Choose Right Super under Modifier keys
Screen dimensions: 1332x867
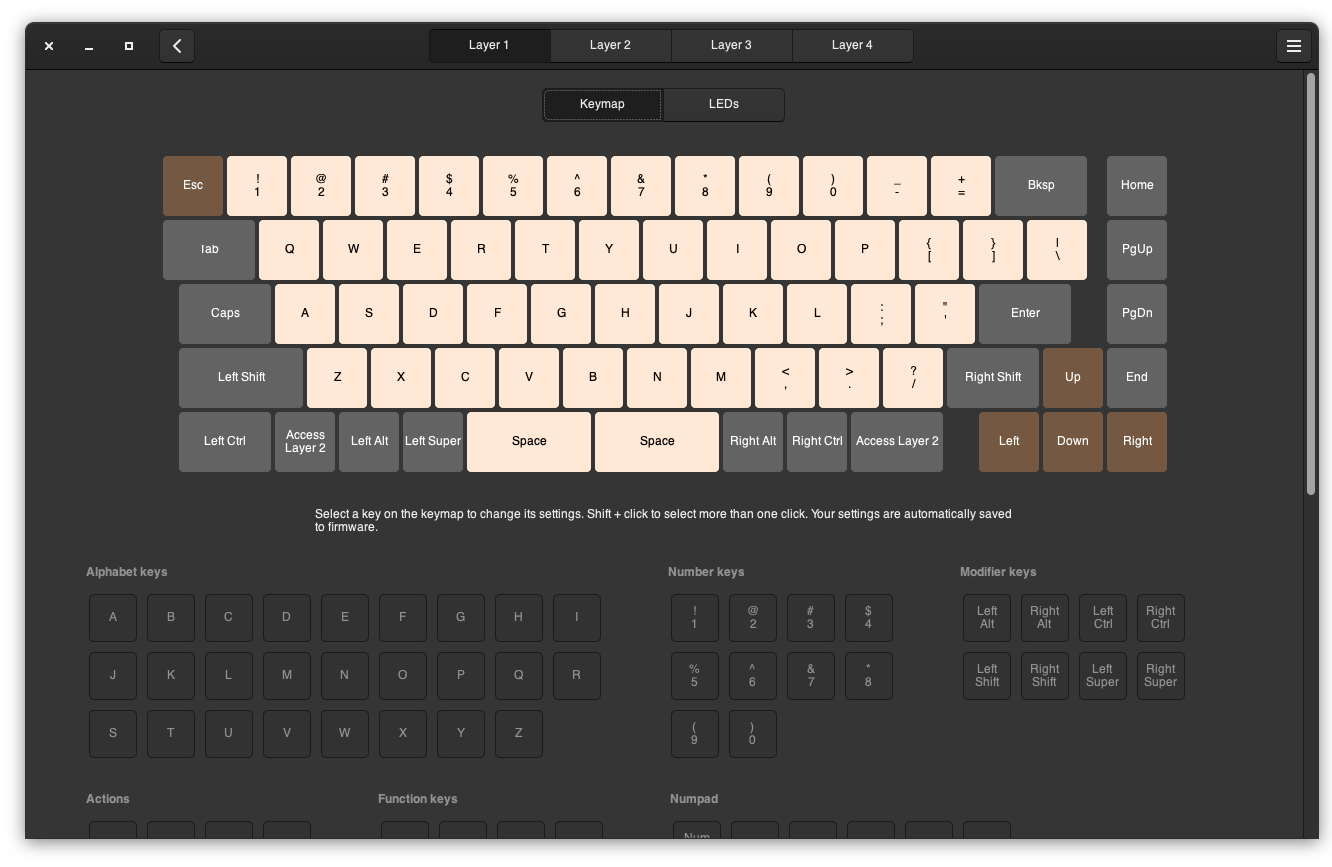[x=1160, y=676]
